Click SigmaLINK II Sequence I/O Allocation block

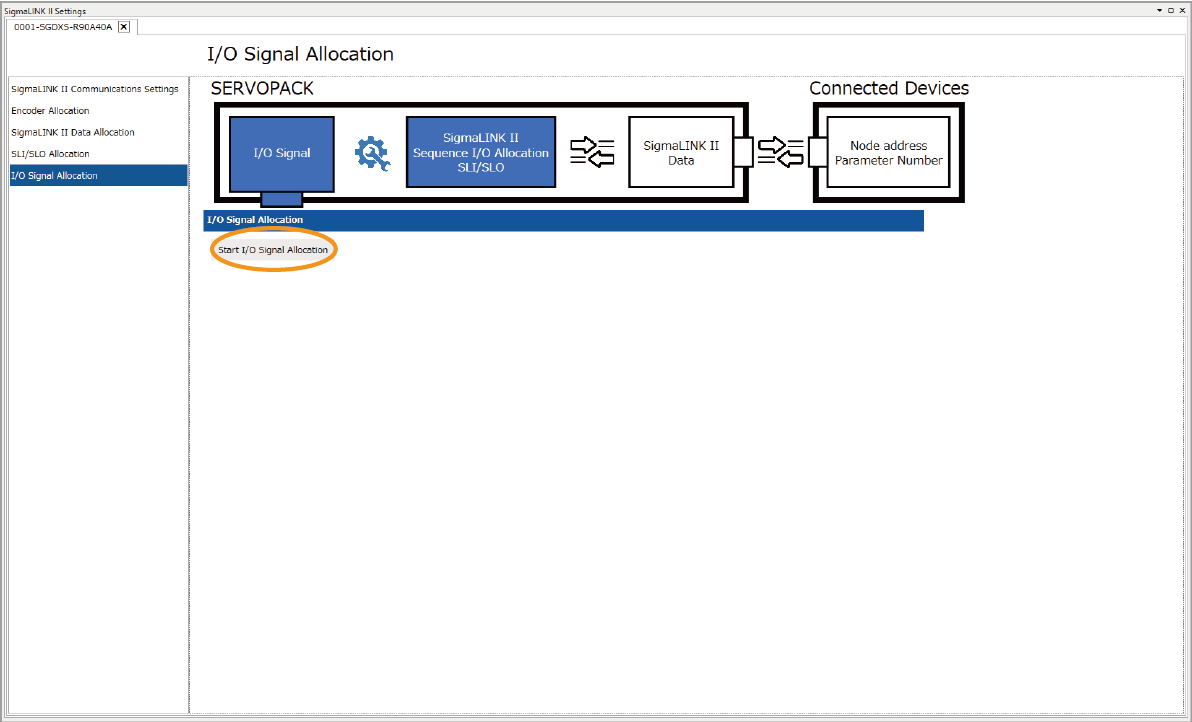coord(480,153)
